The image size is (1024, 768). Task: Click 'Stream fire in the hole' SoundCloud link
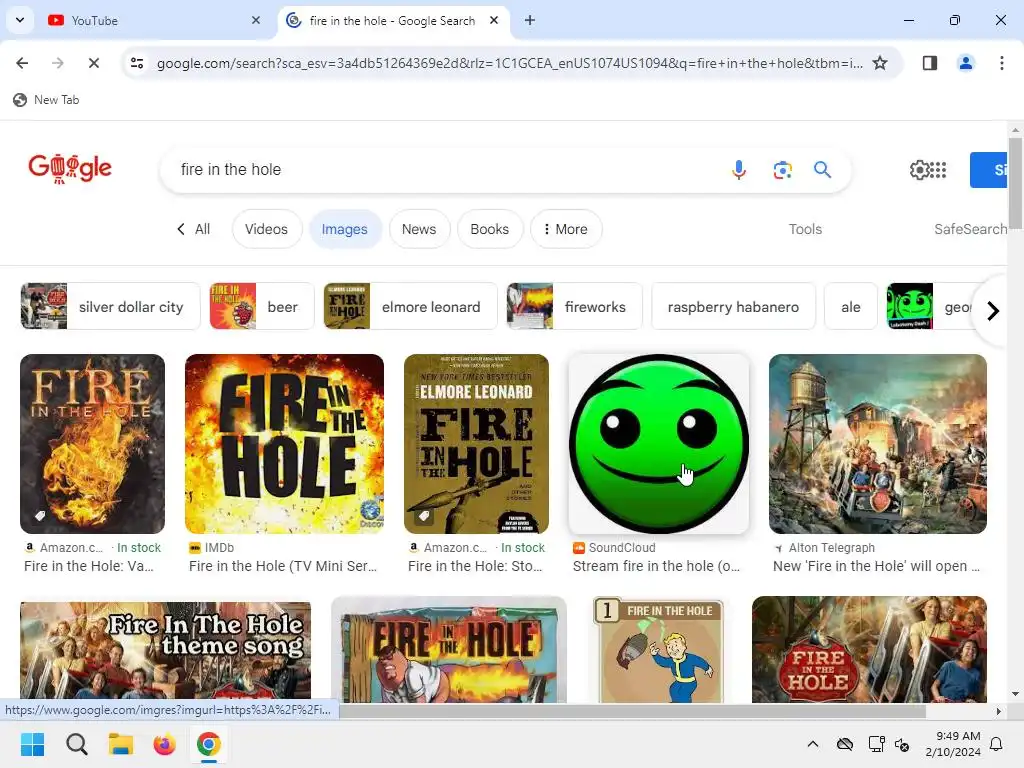[x=656, y=566]
